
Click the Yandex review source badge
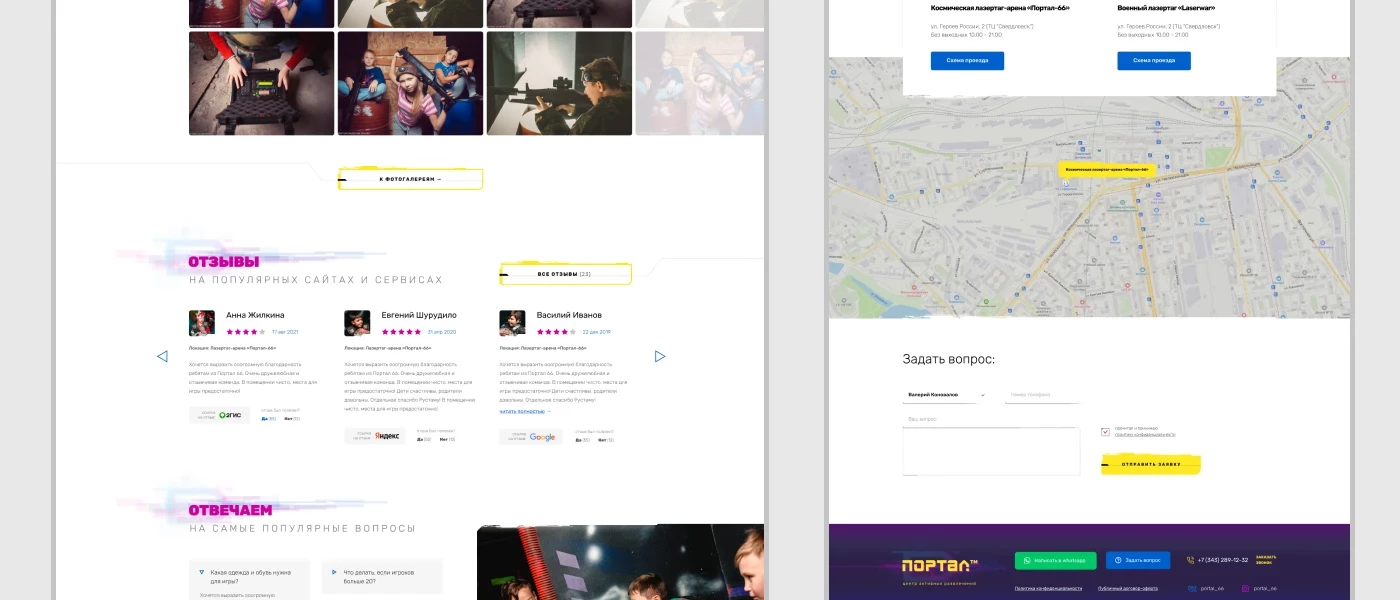[376, 436]
